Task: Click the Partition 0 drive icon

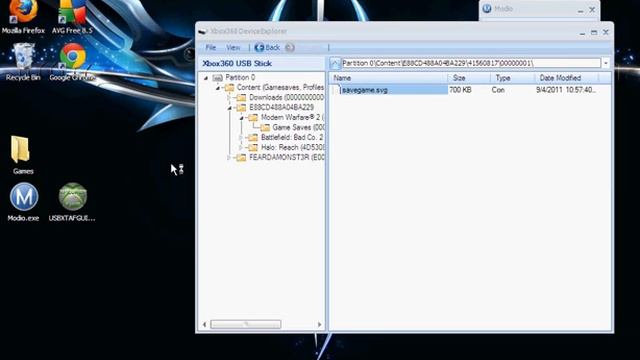Action: pyautogui.click(x=217, y=78)
